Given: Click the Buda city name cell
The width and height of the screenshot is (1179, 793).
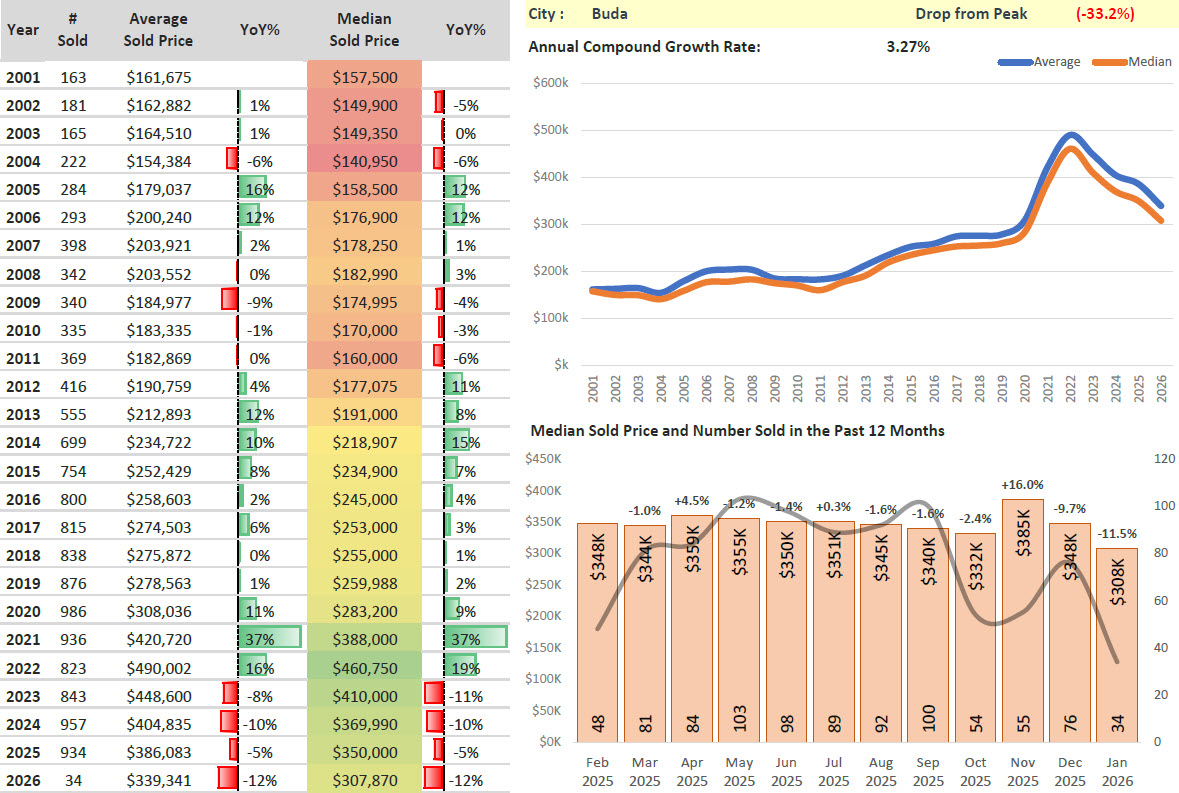Looking at the screenshot, I should click(610, 14).
